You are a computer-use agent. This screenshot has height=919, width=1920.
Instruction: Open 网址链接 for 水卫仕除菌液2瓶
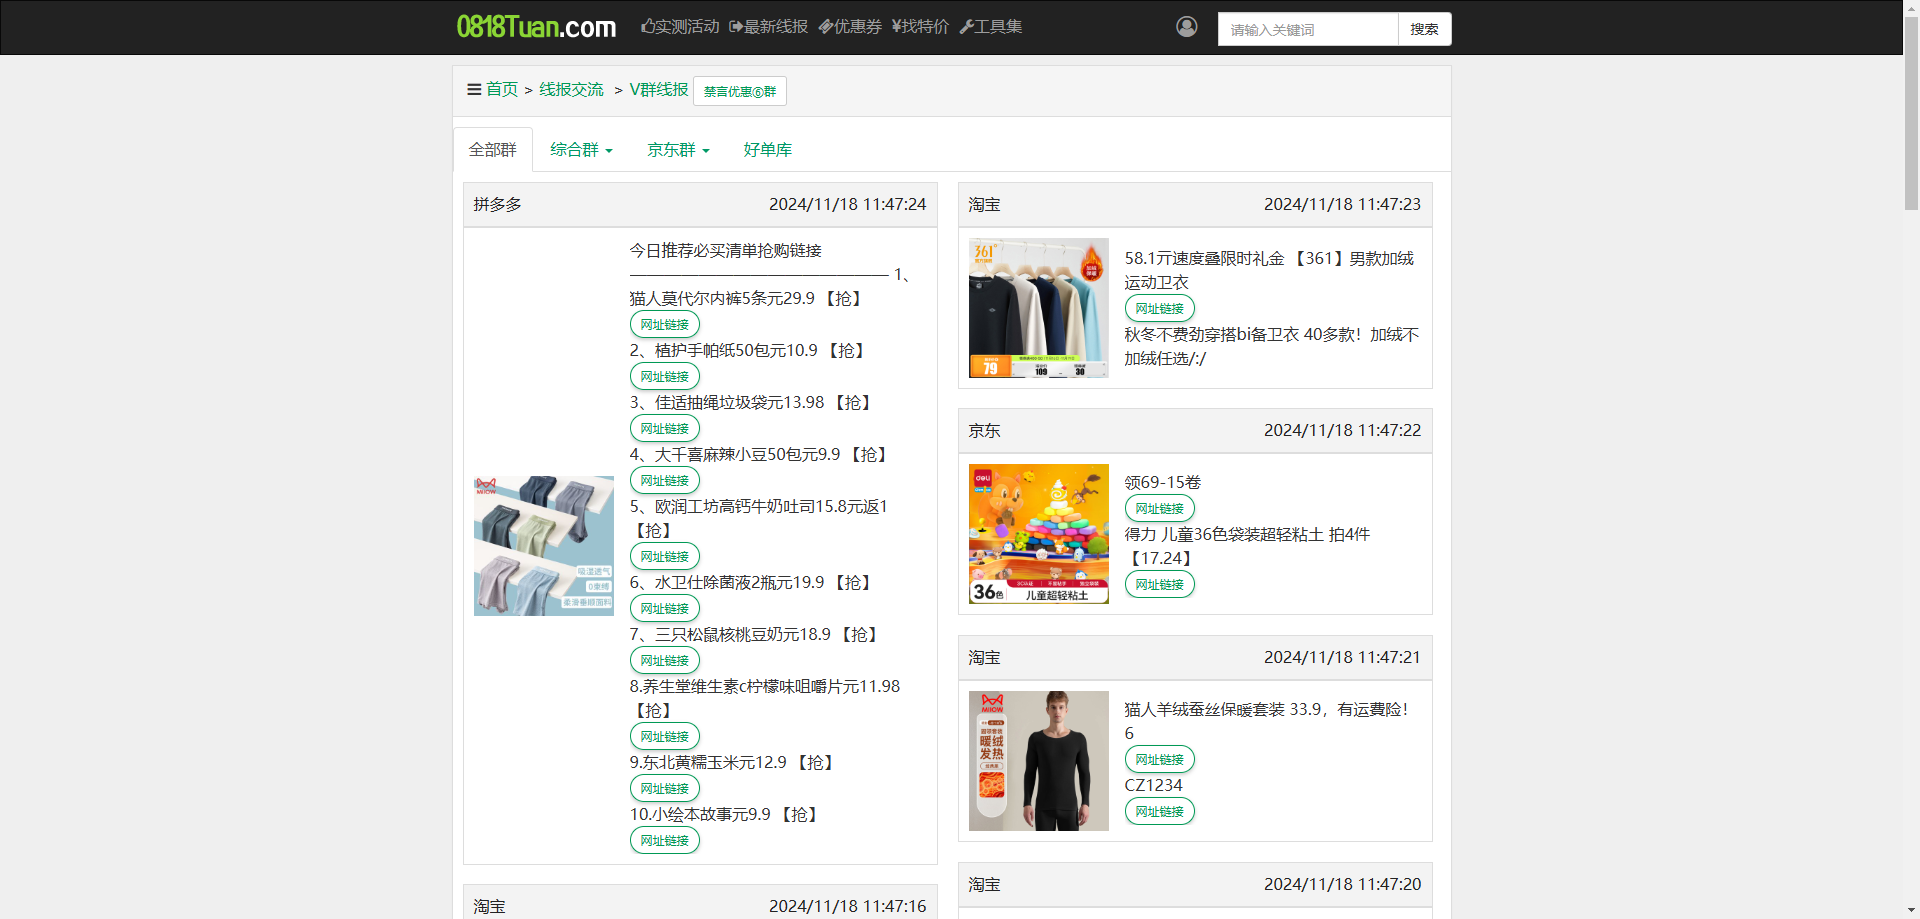click(664, 609)
